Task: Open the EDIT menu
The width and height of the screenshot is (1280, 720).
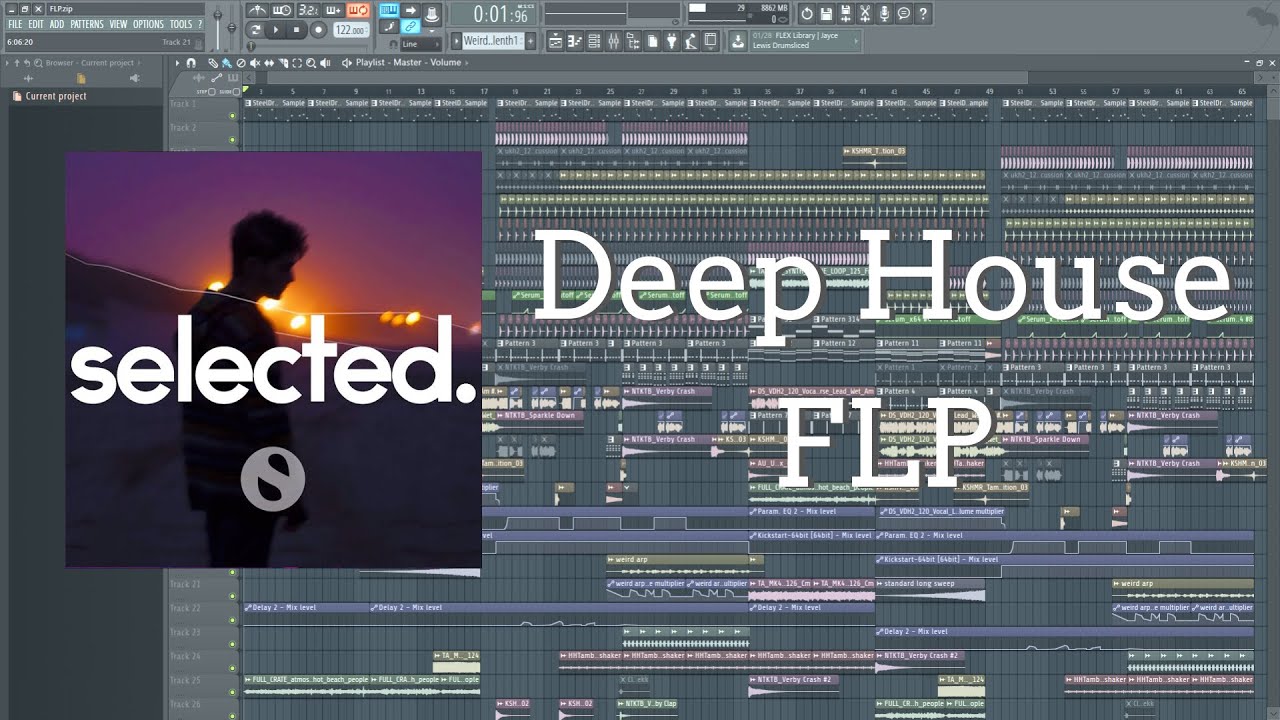Action: [x=36, y=24]
